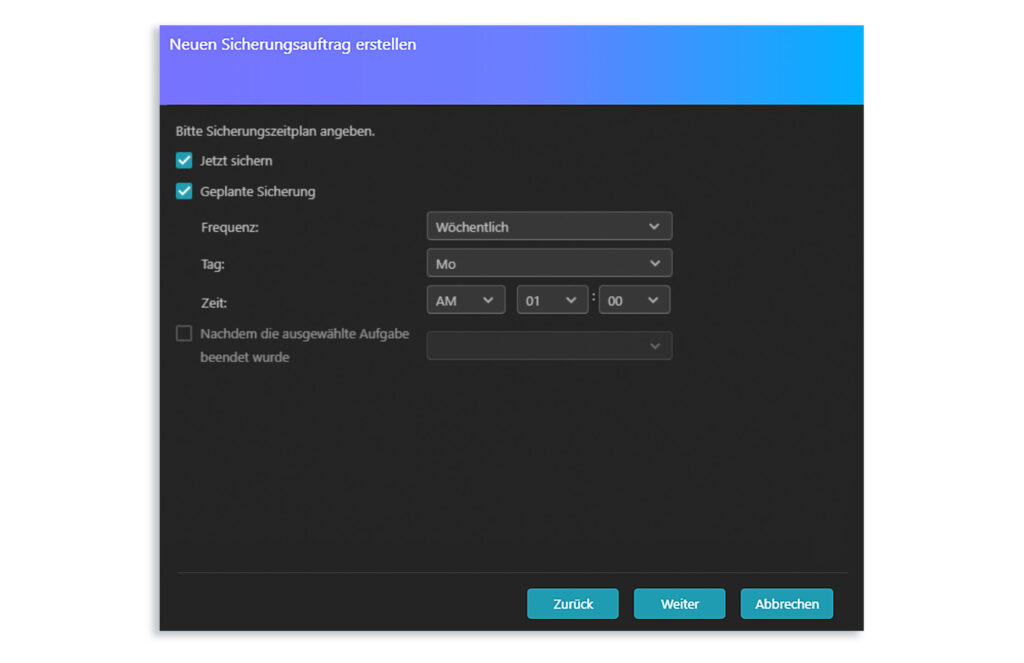Click the chevron arrow in Frequenz field
The height and width of the screenshot is (663, 1024).
coord(654,226)
